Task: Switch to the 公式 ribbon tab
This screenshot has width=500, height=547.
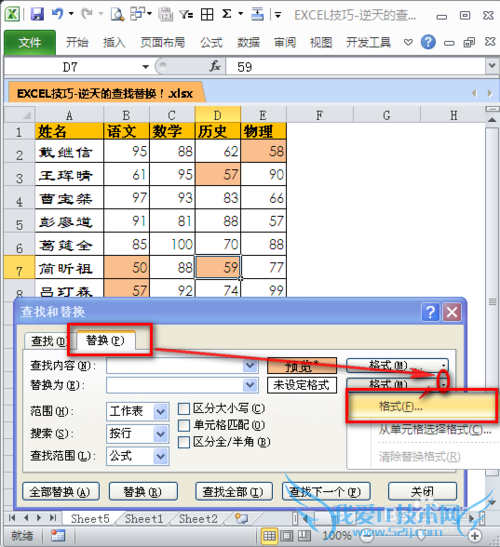Action: (211, 43)
